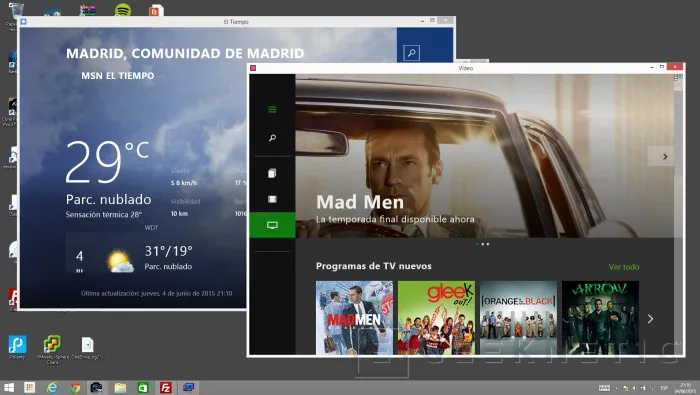Image resolution: width=700 pixels, height=395 pixels.
Task: Click the 31°/19° forecast temperatures
Action: click(168, 251)
